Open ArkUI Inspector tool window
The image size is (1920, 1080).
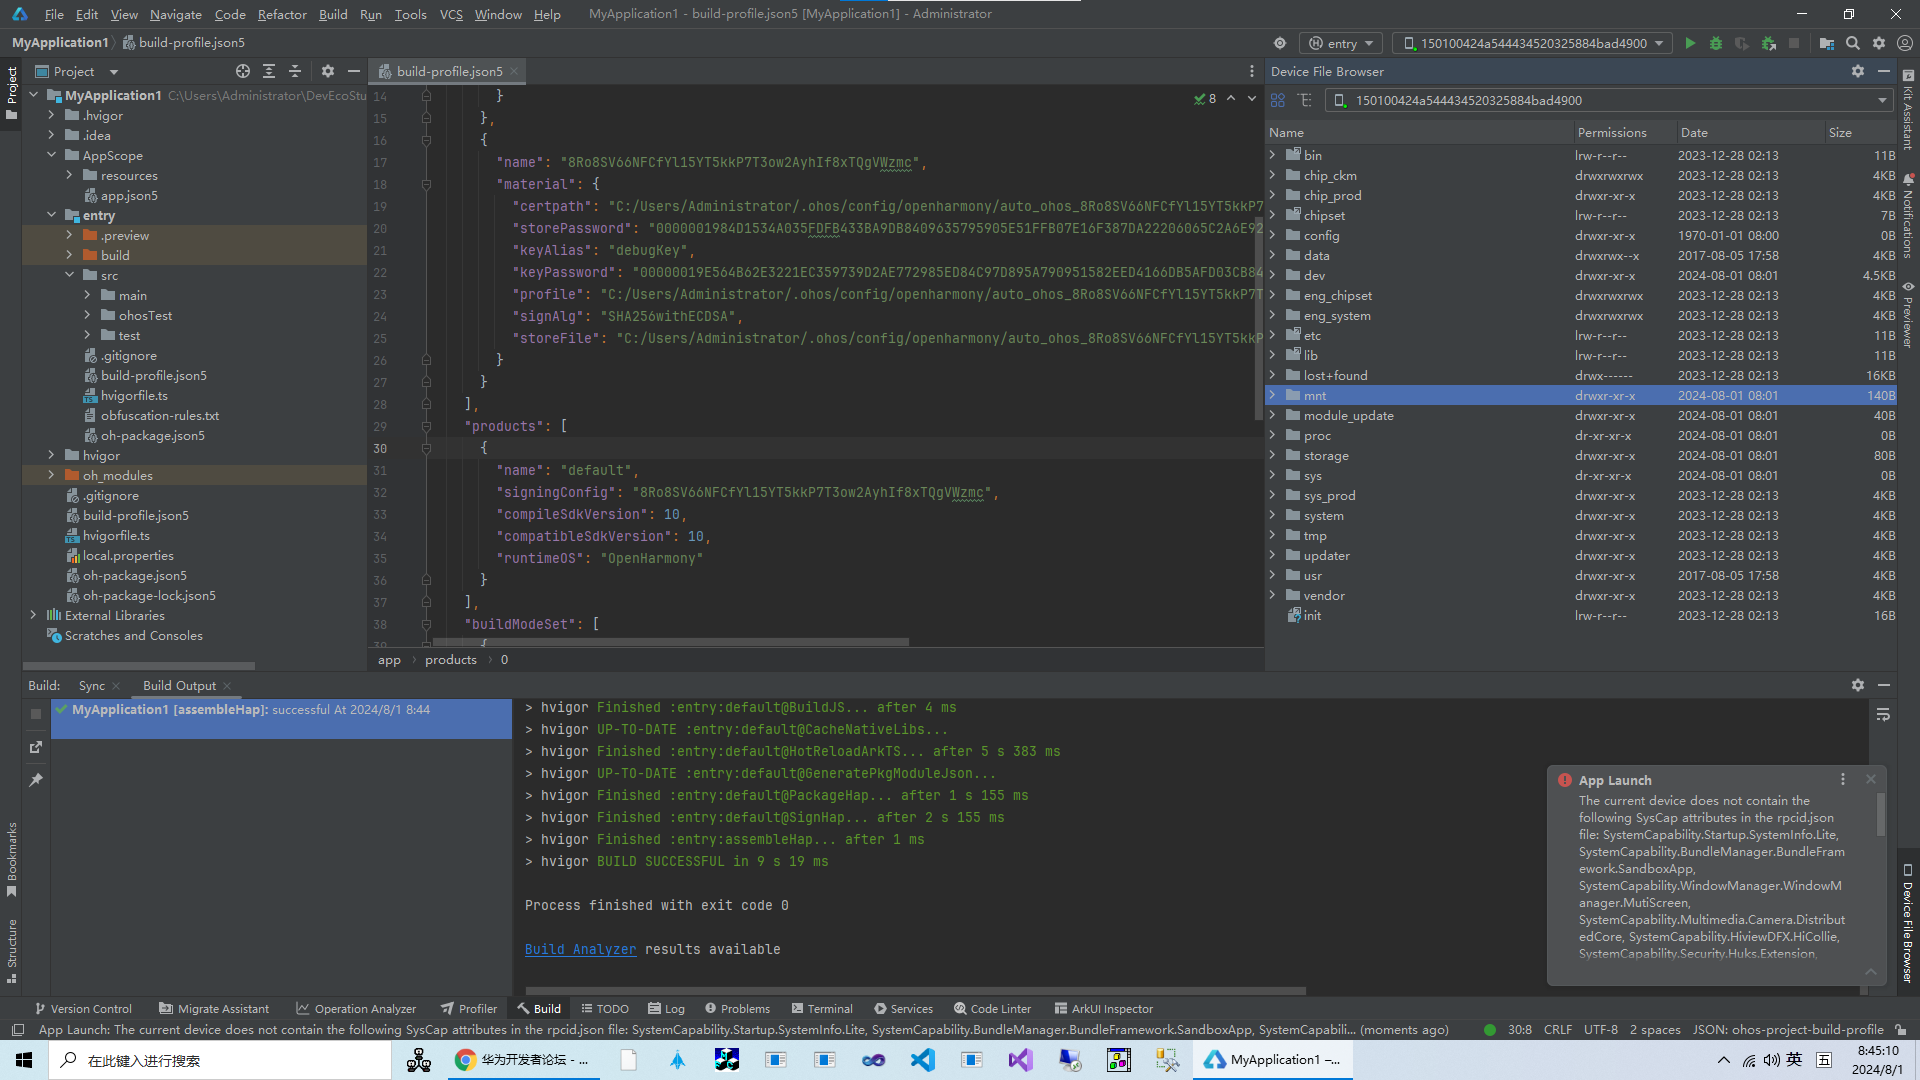pyautogui.click(x=1103, y=1008)
